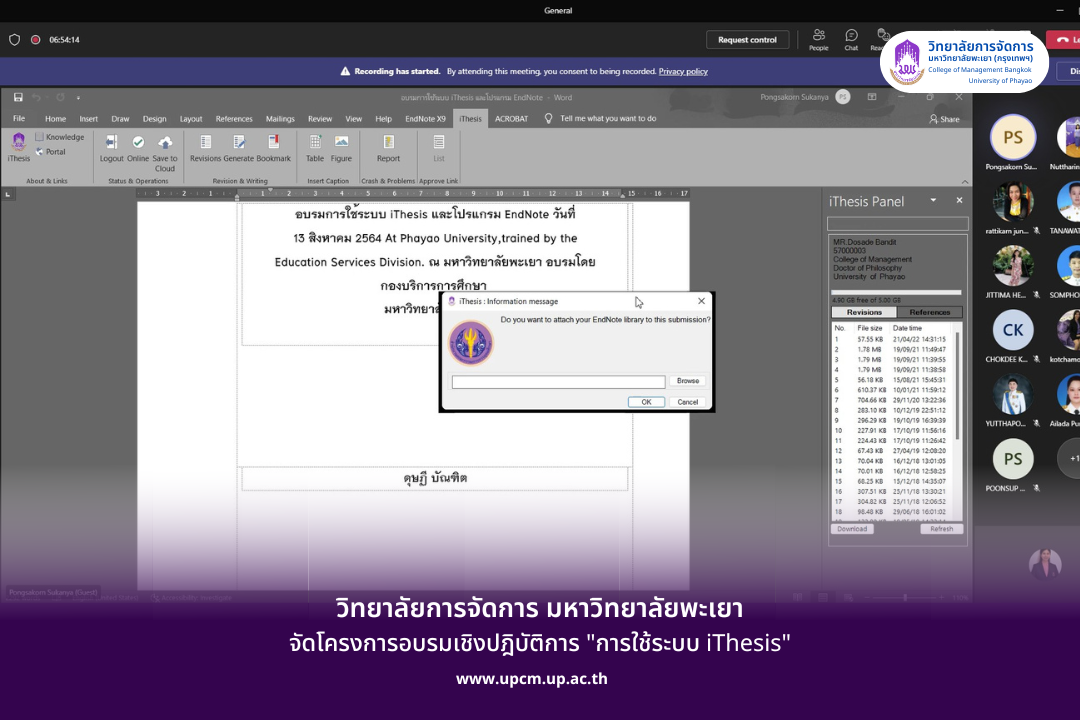Screen dimensions: 1080x720
Task: Click the Save to Cloud icon
Action: [x=165, y=143]
